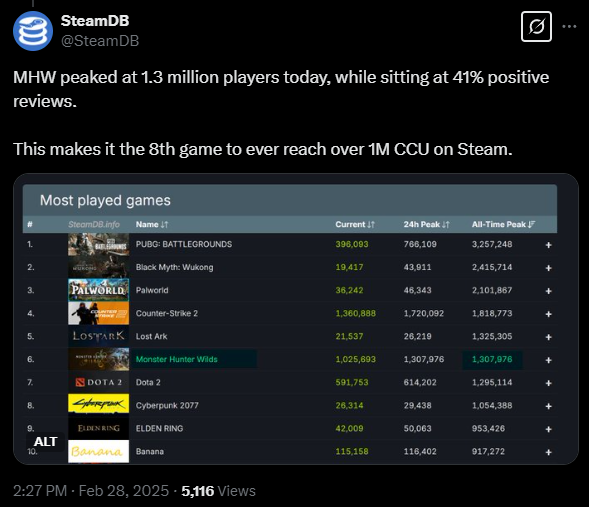The height and width of the screenshot is (507, 589).
Task: Click the highlighted 1,307,976 all-time peak cell
Action: pyautogui.click(x=492, y=359)
